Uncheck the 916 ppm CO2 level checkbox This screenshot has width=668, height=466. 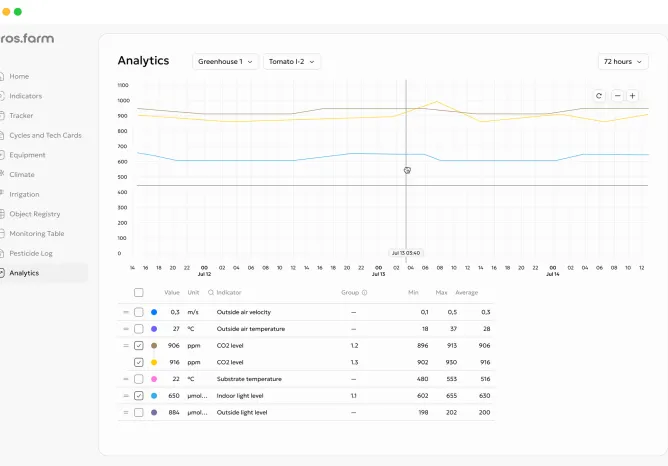point(138,362)
